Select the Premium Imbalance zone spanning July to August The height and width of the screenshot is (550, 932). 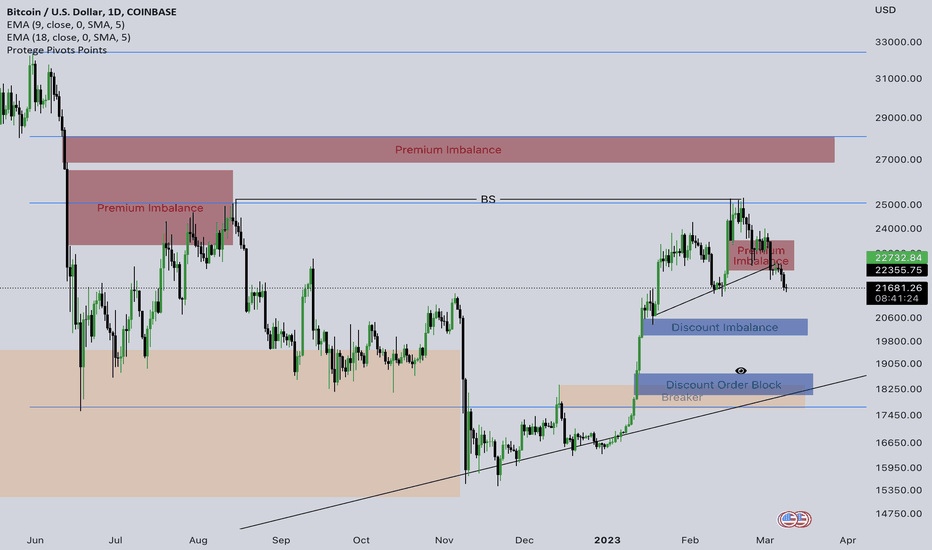click(x=150, y=208)
